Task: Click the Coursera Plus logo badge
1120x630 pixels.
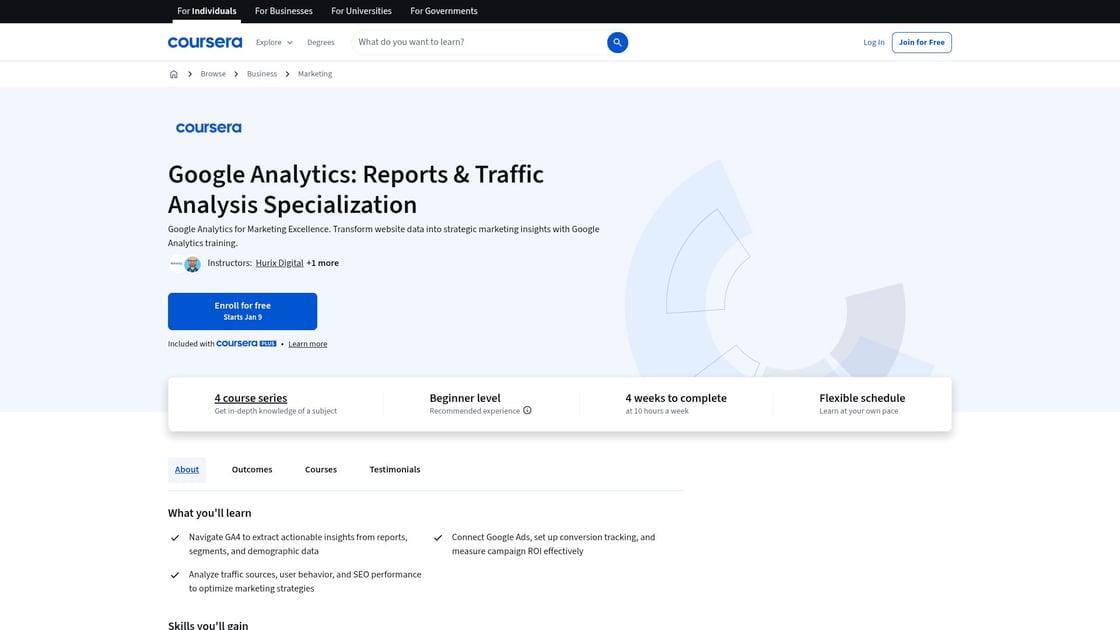Action: 246,344
